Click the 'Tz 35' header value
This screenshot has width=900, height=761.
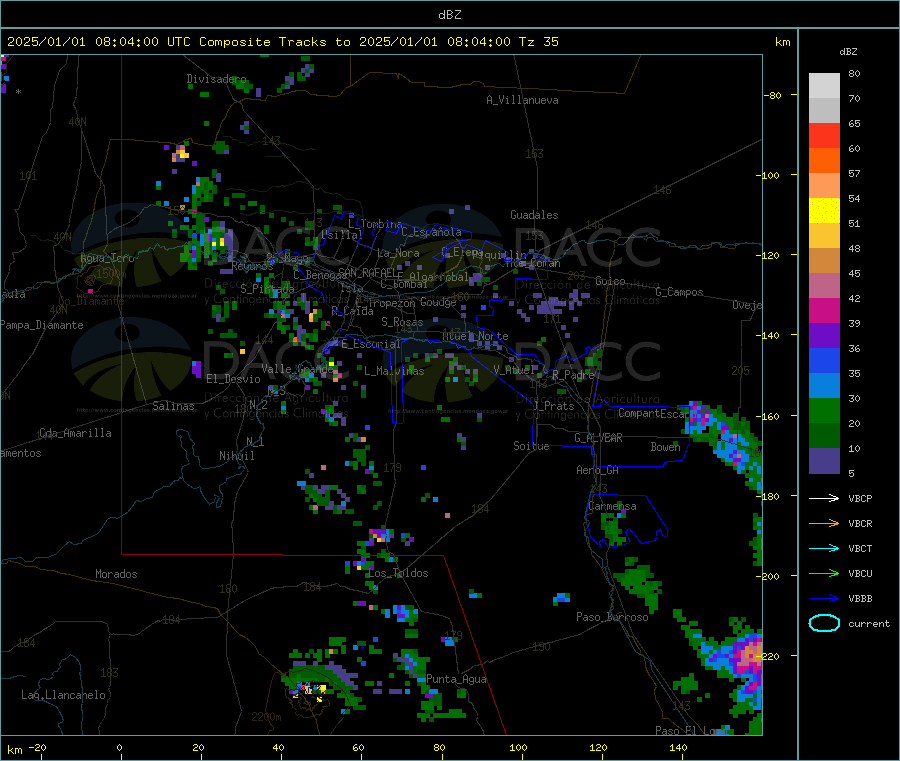coord(538,42)
